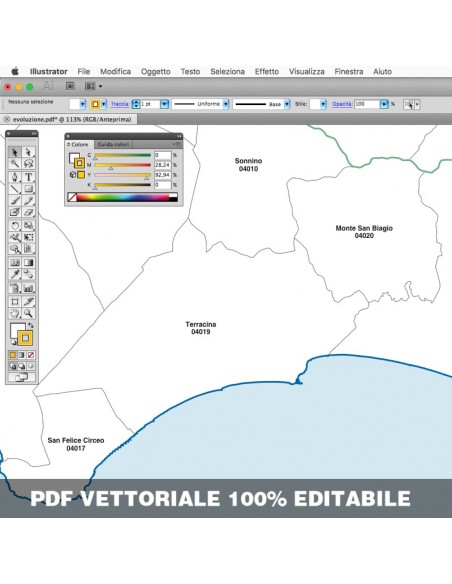452x584 pixels.
Task: Select the Artboard tool
Action: pos(15,301)
